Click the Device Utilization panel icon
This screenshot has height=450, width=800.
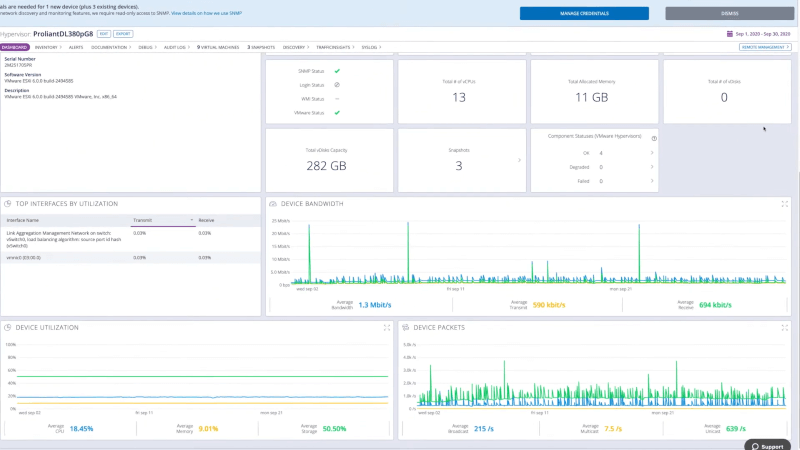(8, 328)
